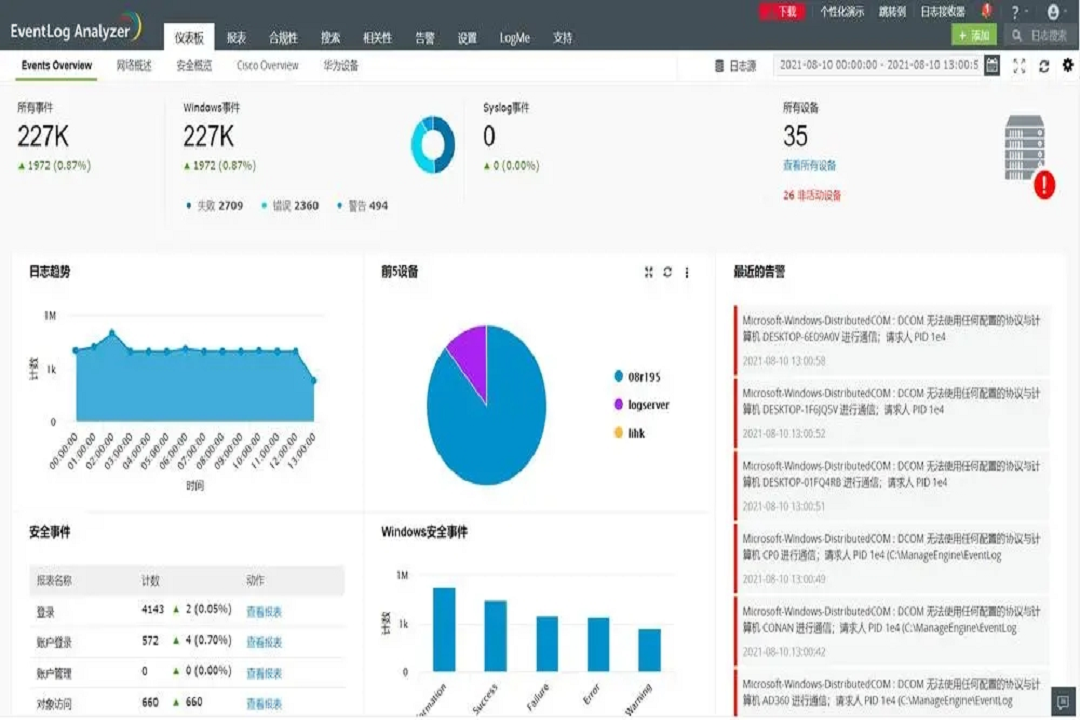Click the 错误 2360 legend entry

[290, 205]
